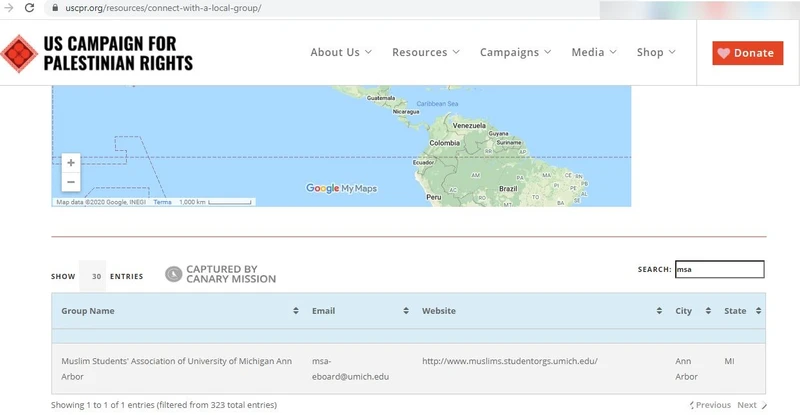This screenshot has width=800, height=415.
Task: Reload the page with the refresh icon
Action: (x=32, y=8)
